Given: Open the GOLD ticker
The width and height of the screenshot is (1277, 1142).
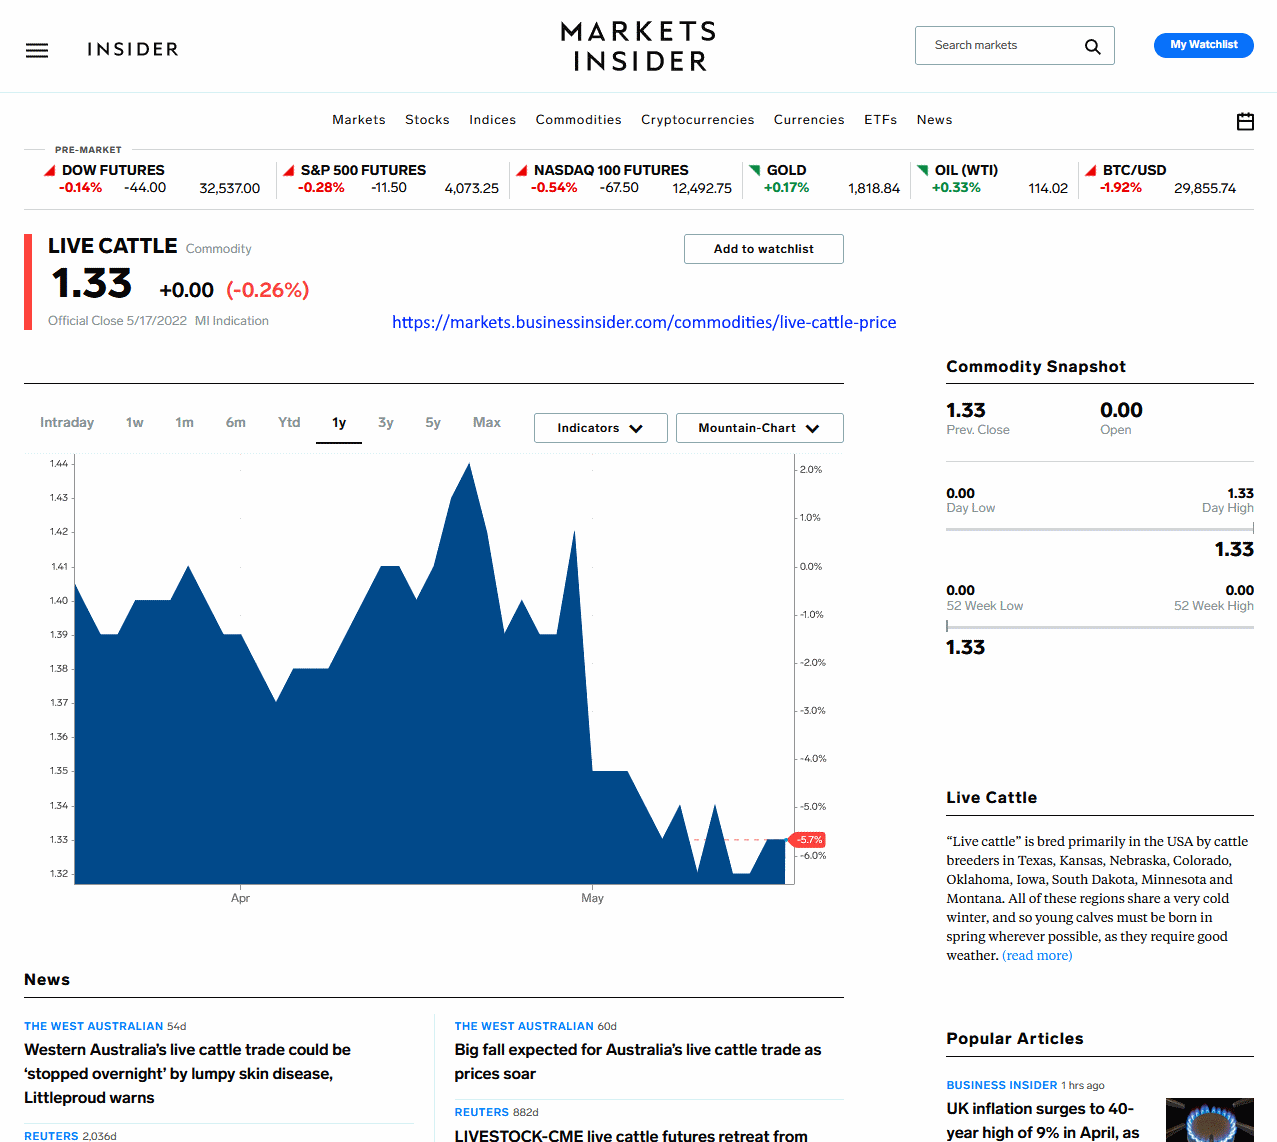Looking at the screenshot, I should [786, 171].
